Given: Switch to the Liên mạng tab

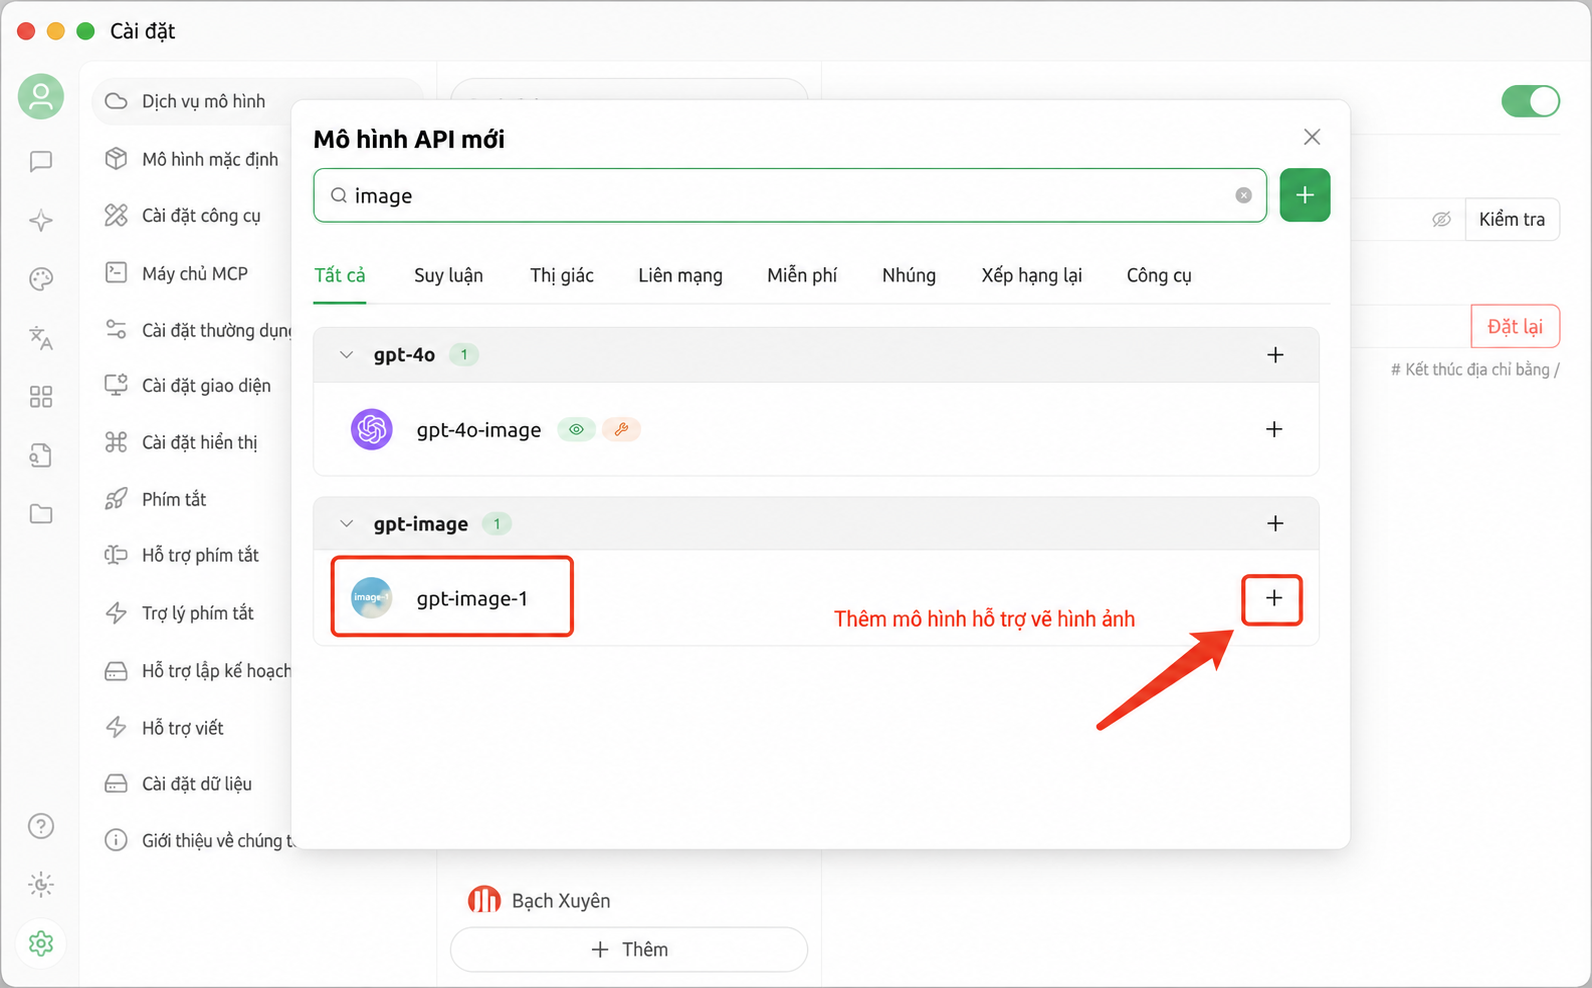Looking at the screenshot, I should click(x=680, y=275).
